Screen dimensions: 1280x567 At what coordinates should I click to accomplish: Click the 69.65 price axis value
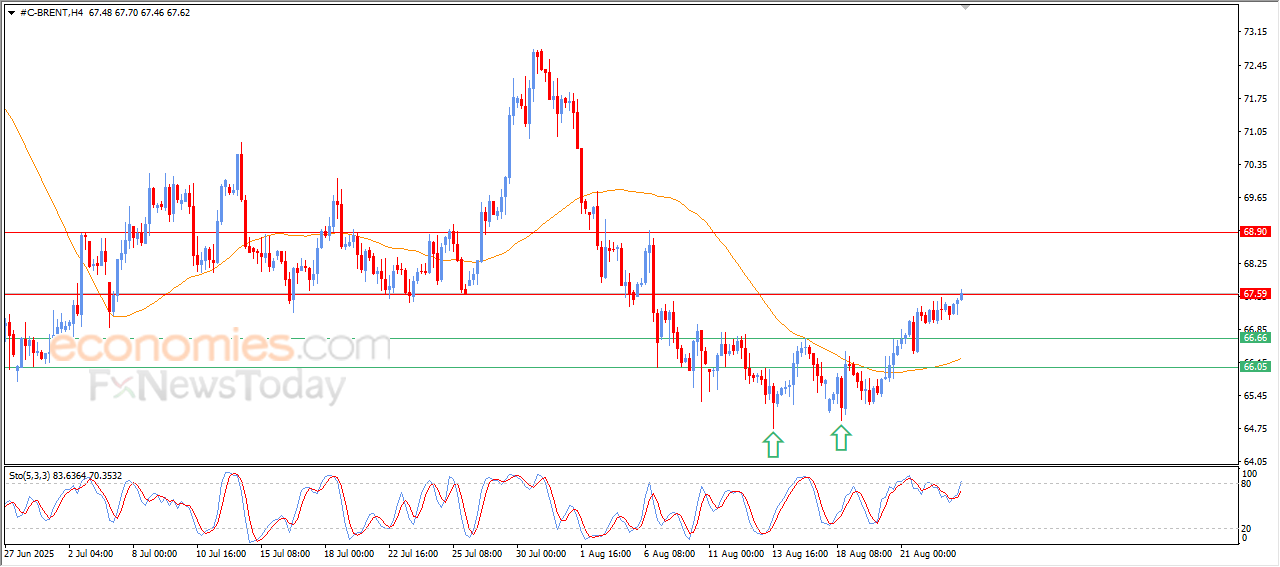click(1255, 197)
